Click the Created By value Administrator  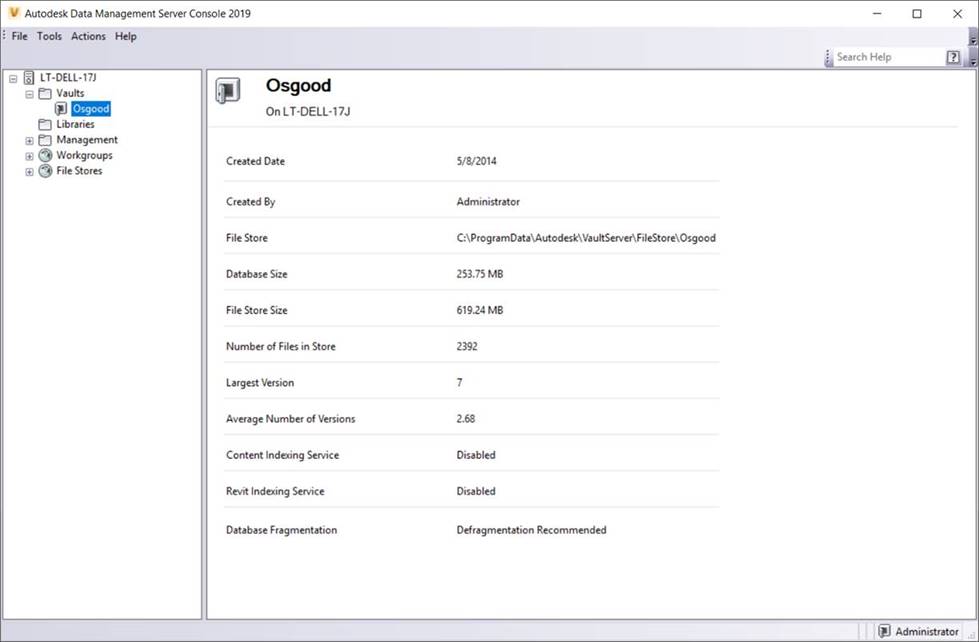point(488,202)
